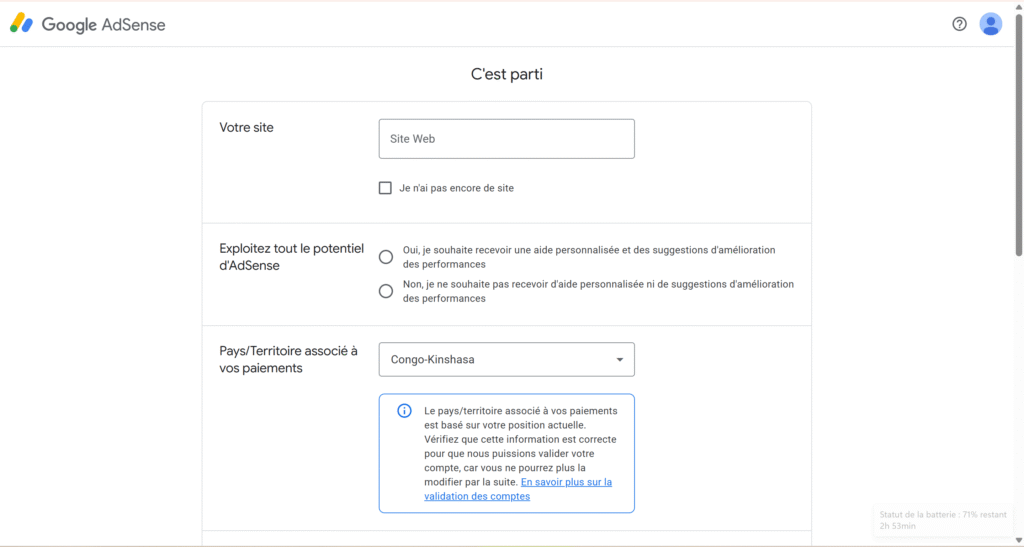The width and height of the screenshot is (1024, 547).
Task: Check "Je n'ai pas encore de site" box
Action: click(385, 188)
